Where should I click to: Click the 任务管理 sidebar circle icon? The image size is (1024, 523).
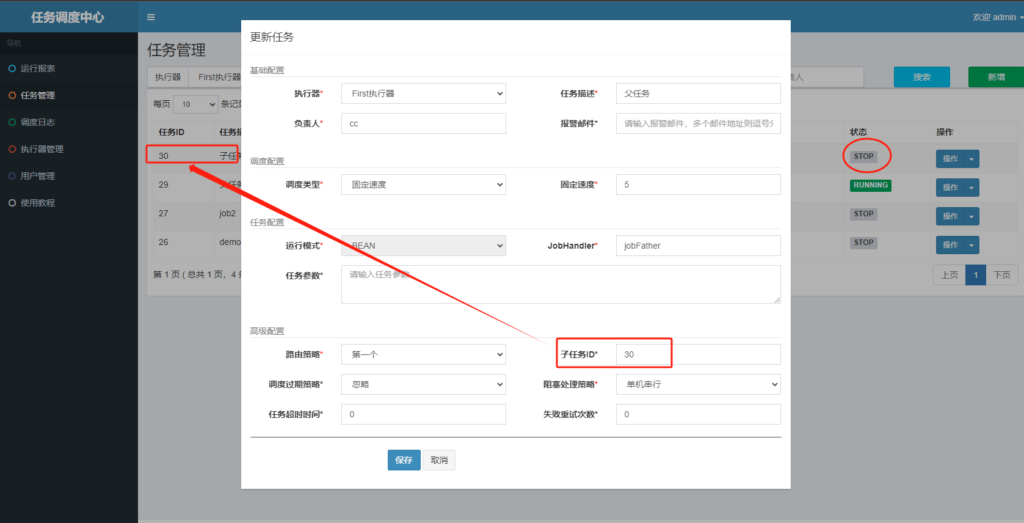pyautogui.click(x=12, y=95)
